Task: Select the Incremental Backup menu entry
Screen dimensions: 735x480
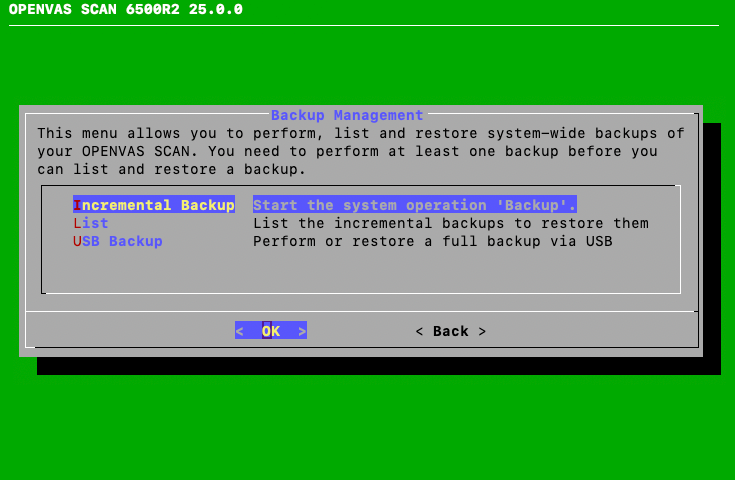Action: click(x=153, y=205)
